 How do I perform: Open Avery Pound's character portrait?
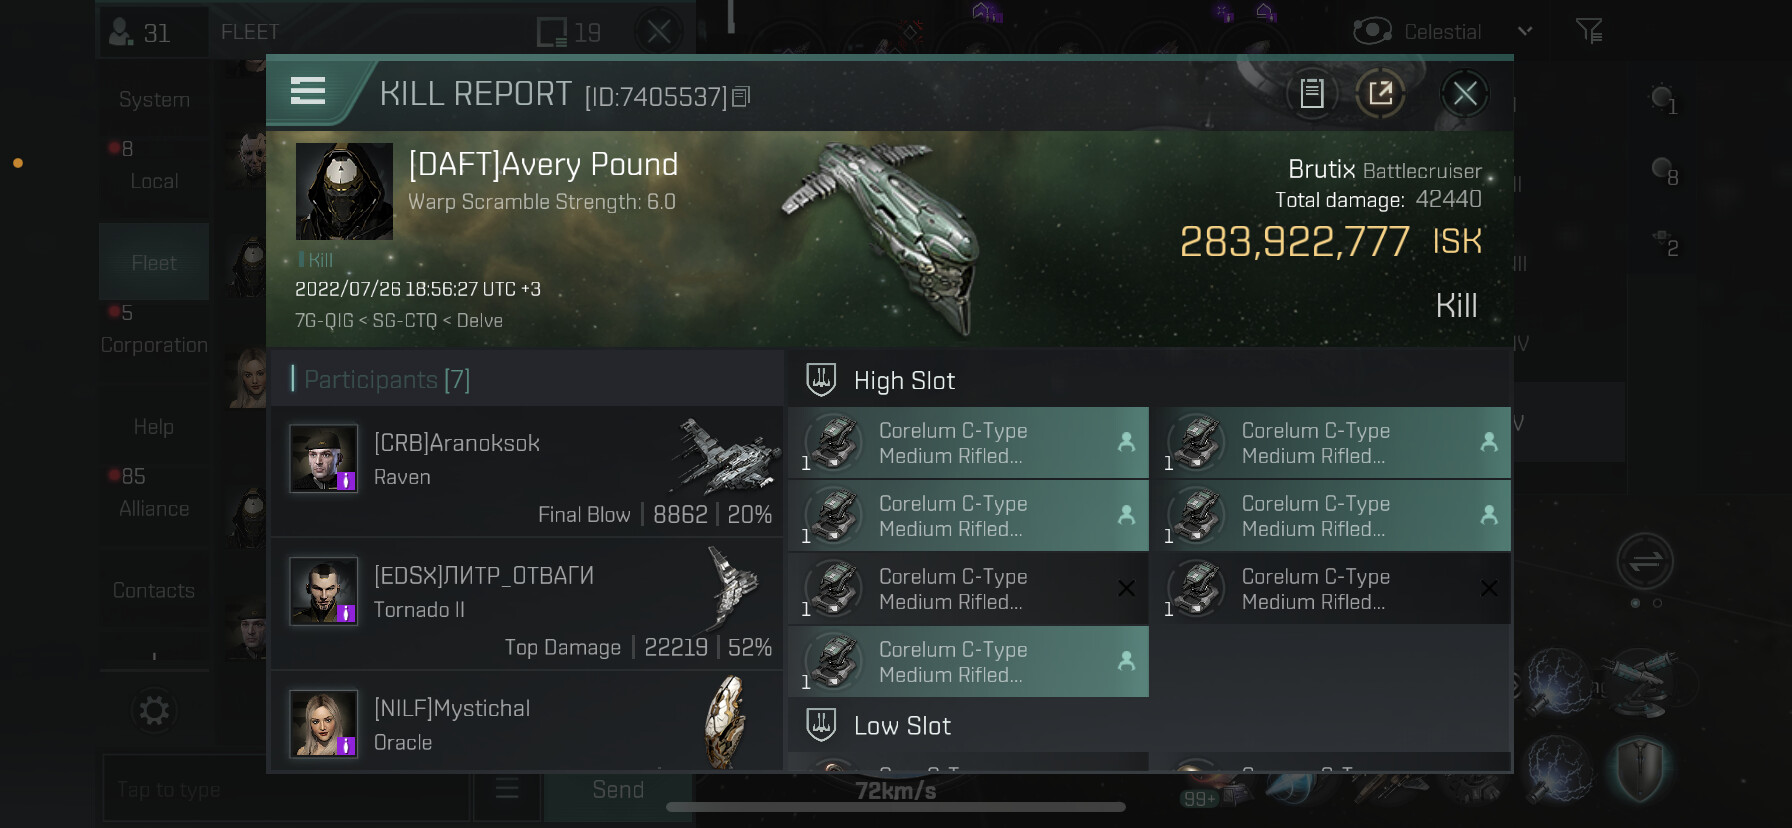tap(344, 191)
